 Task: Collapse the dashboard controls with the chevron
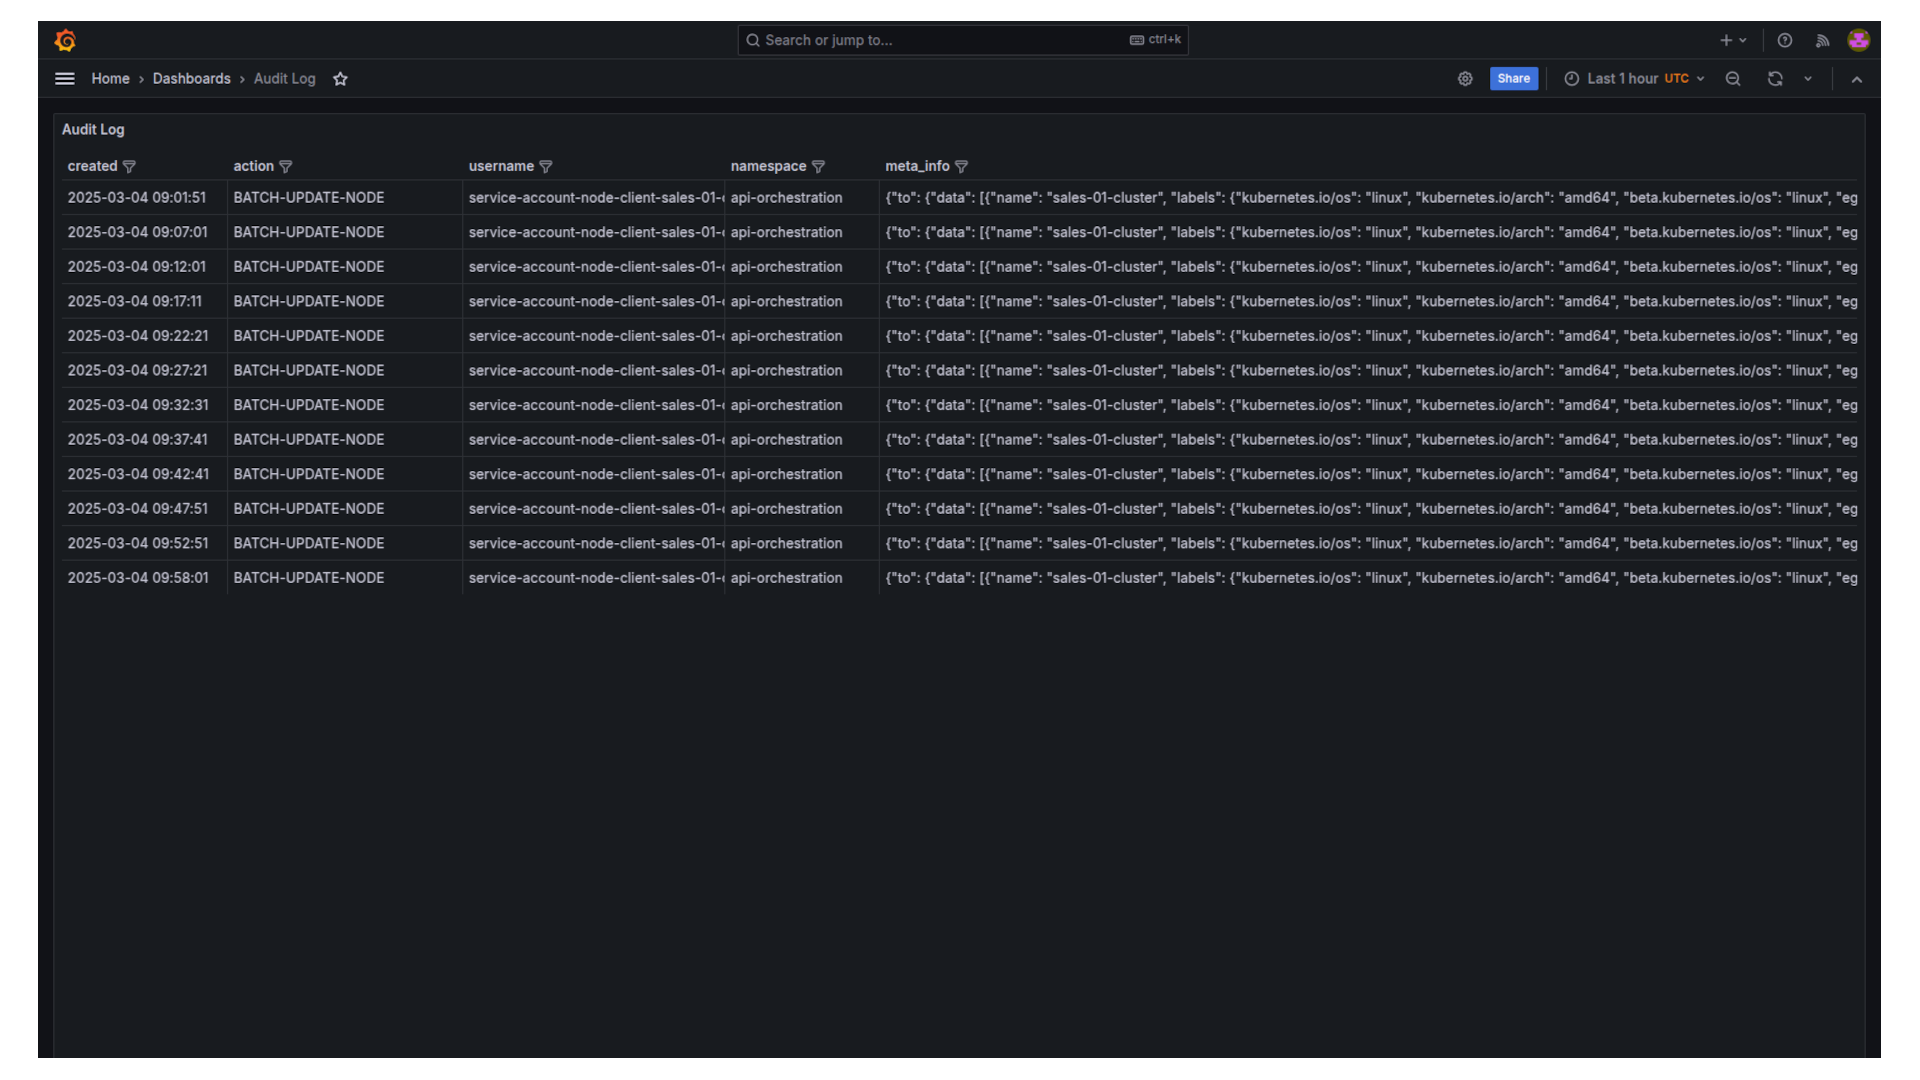coord(1857,78)
